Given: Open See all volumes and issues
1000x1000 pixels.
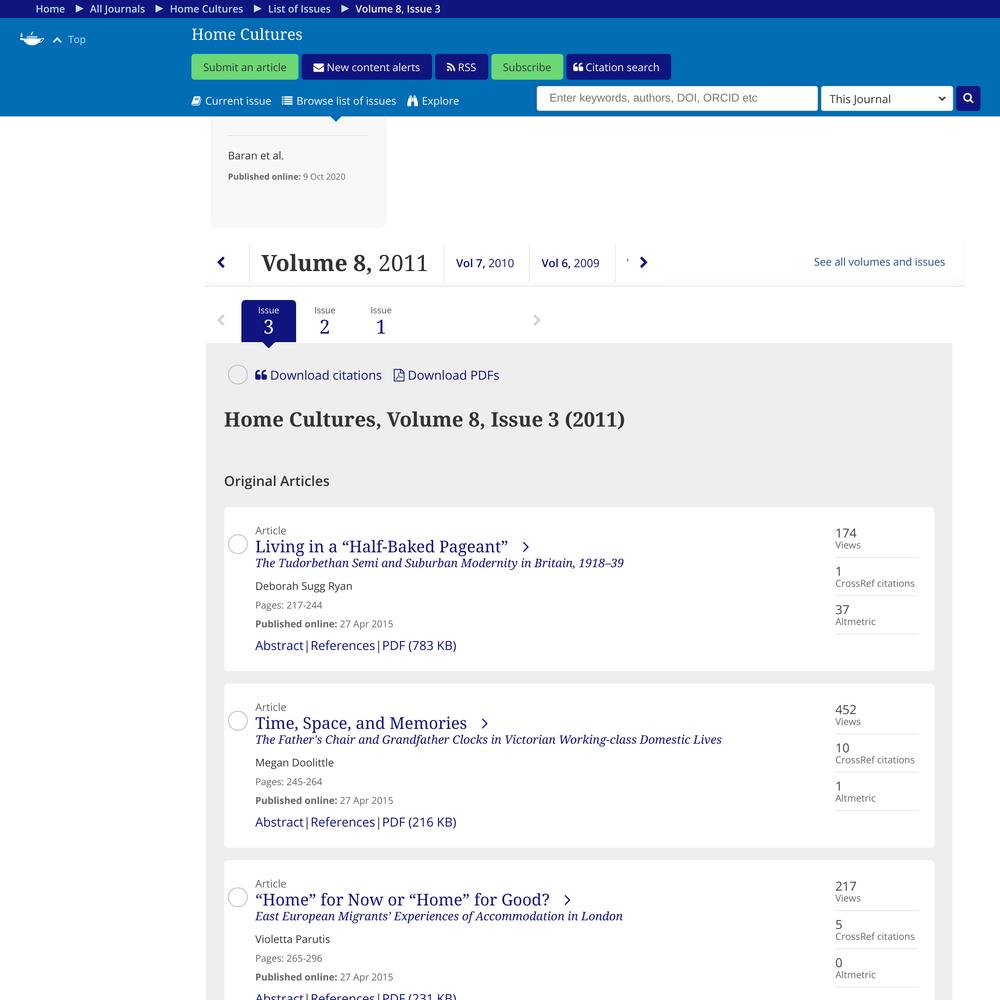Looking at the screenshot, I should [x=879, y=262].
